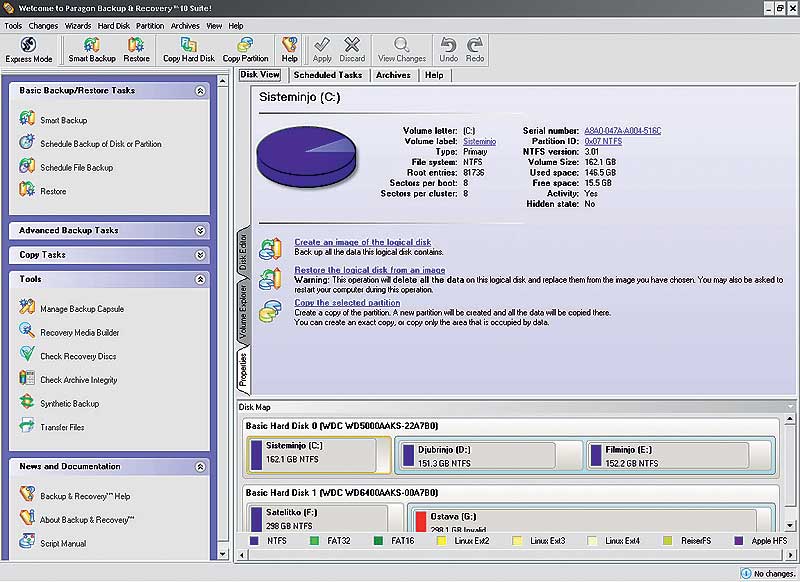Screen dimensions: 800x582
Task: Click the Linux Ext2 legend color swatch
Action: [x=442, y=541]
